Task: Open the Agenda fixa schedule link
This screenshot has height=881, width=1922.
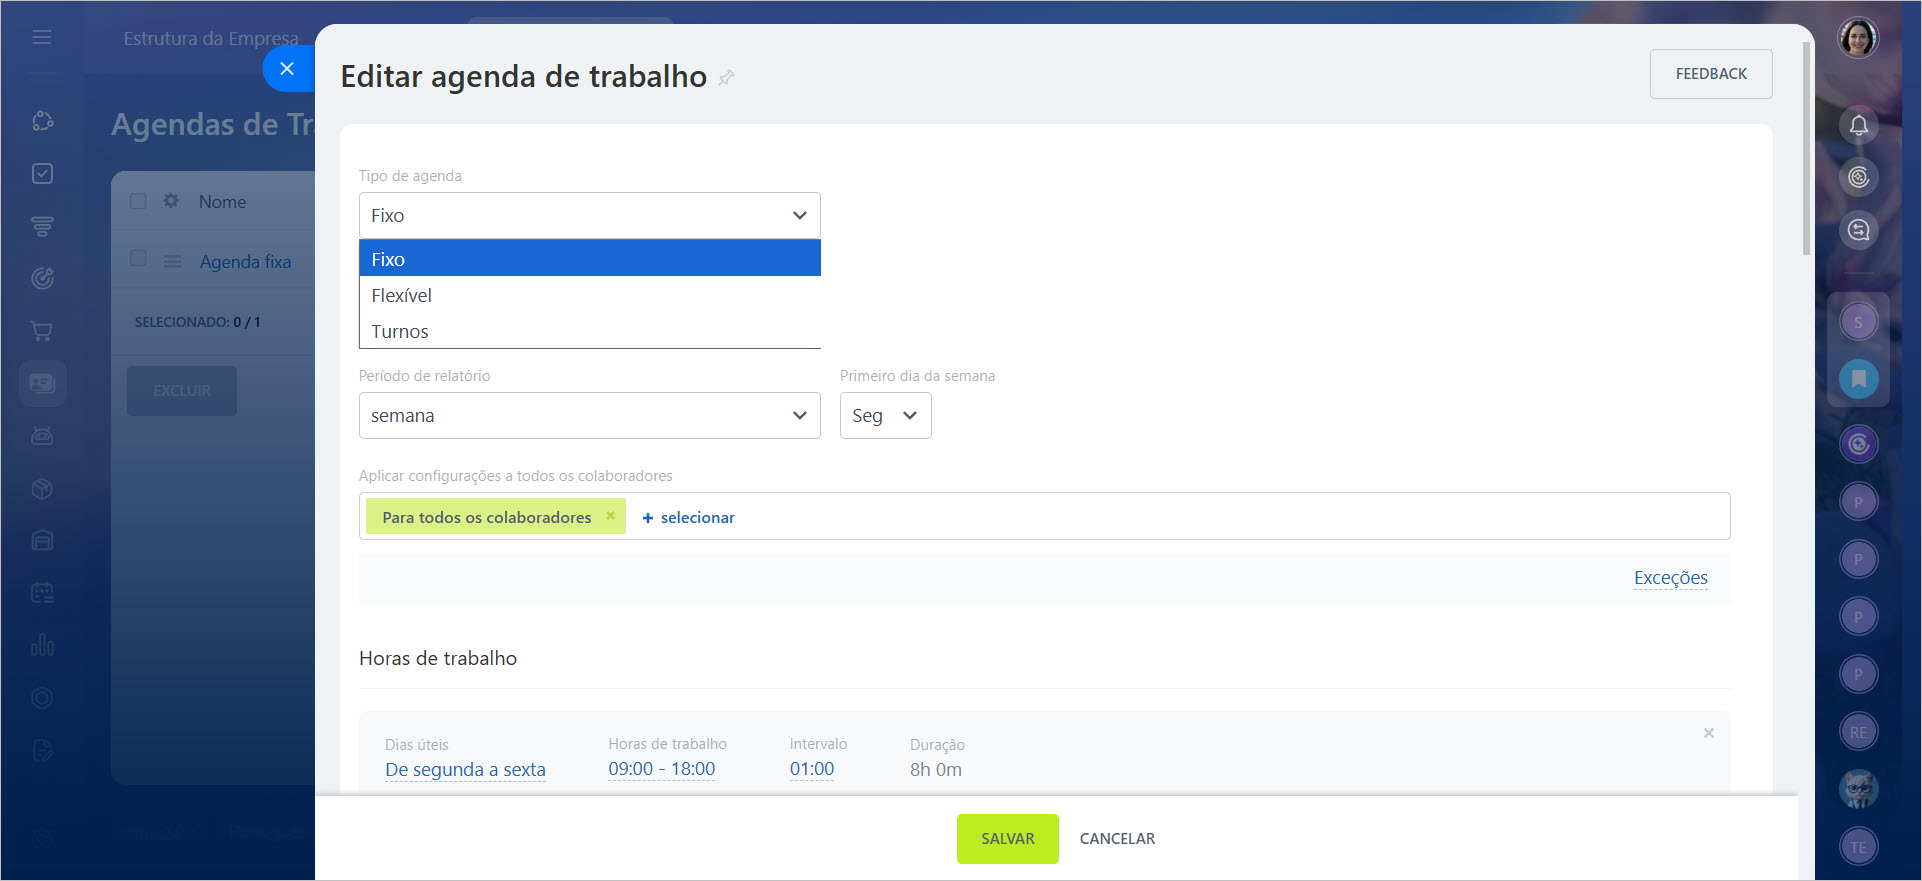Action: (245, 262)
